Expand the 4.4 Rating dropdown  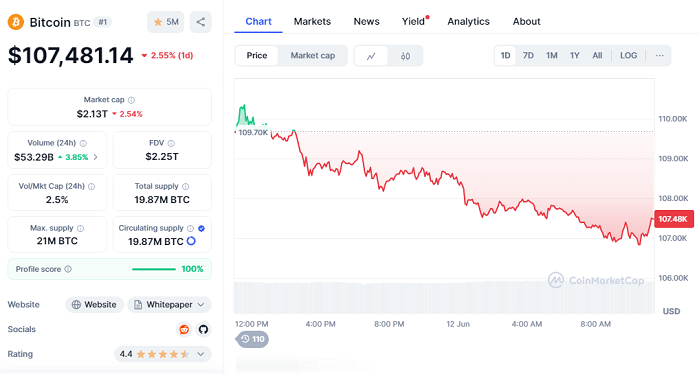click(163, 354)
